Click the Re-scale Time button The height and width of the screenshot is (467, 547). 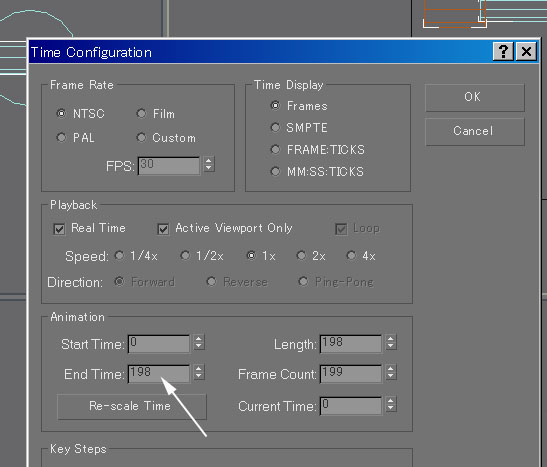[x=132, y=406]
